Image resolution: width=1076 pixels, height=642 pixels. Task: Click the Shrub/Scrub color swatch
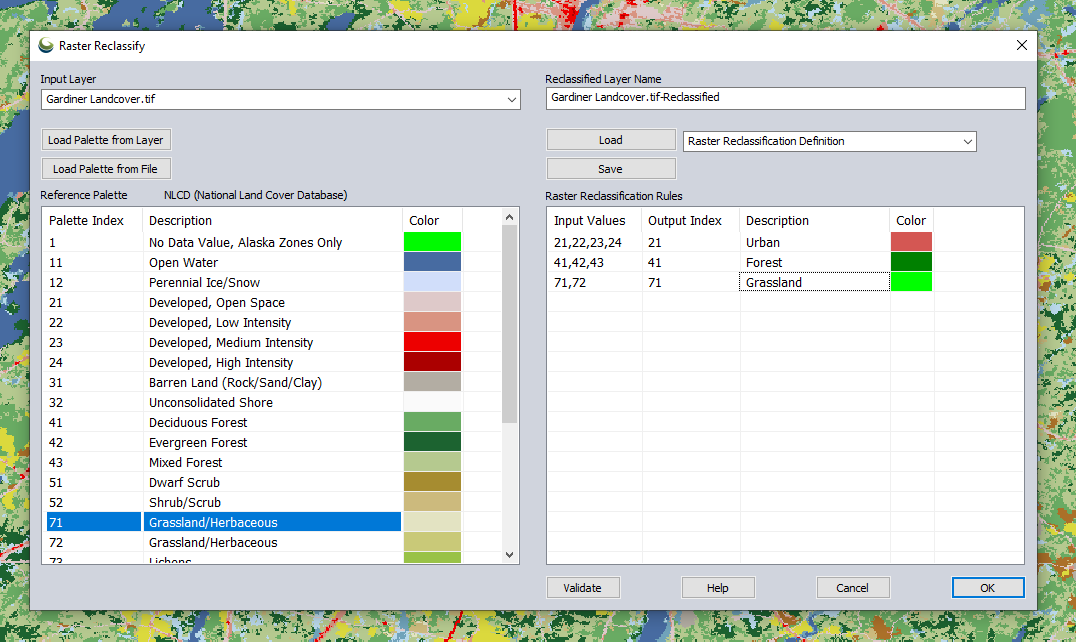click(432, 501)
